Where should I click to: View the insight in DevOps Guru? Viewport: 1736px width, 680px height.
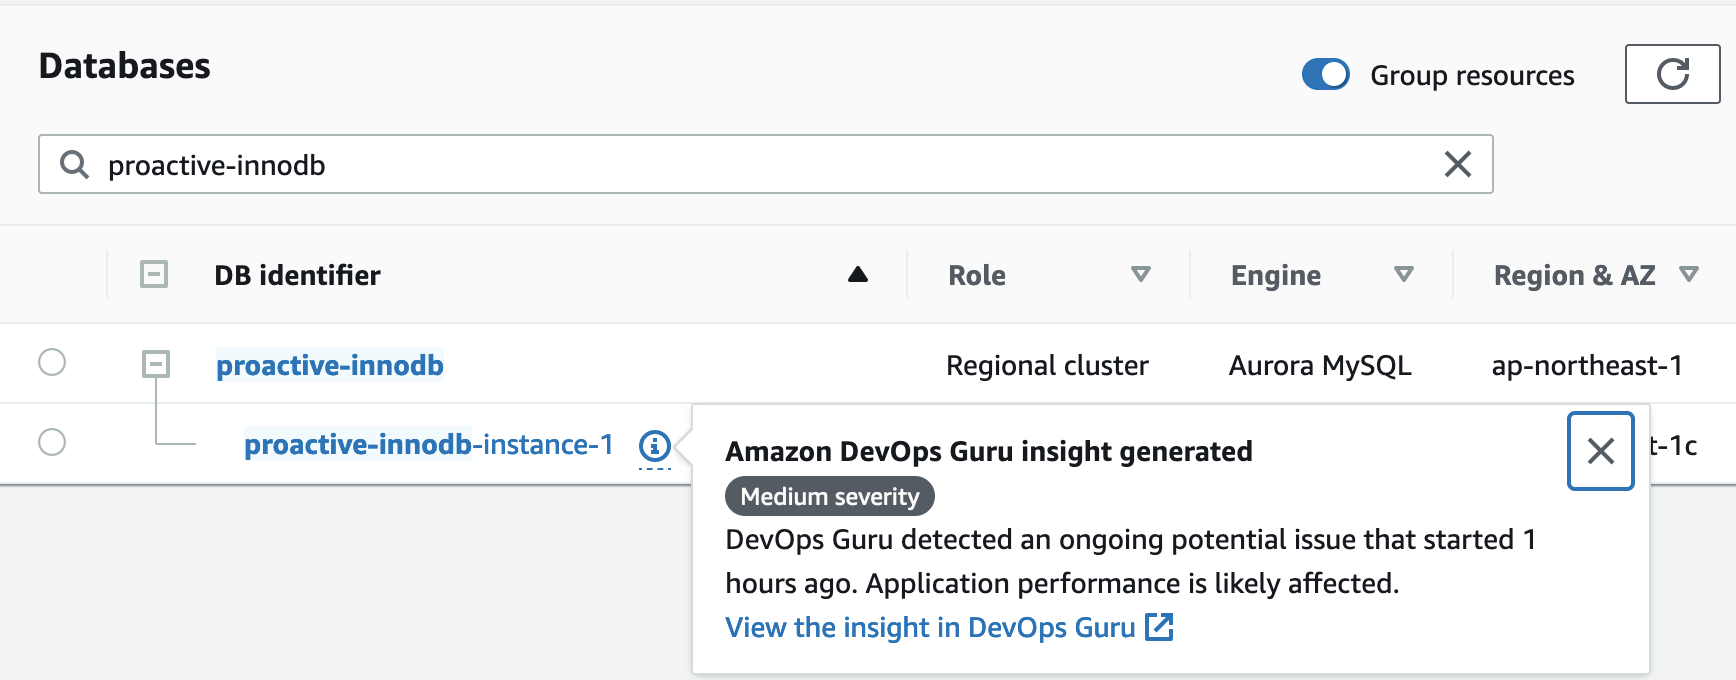[x=930, y=628]
